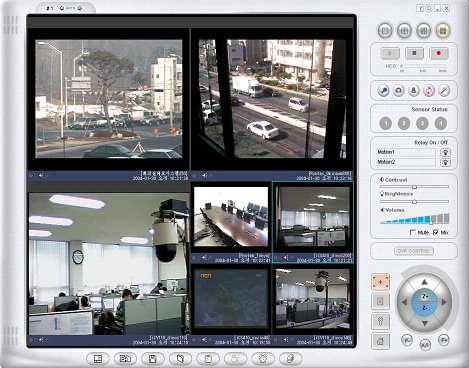This screenshot has width=469, height=368.
Task: Select the top-right road traffic camera feed
Action: pyautogui.click(x=272, y=99)
